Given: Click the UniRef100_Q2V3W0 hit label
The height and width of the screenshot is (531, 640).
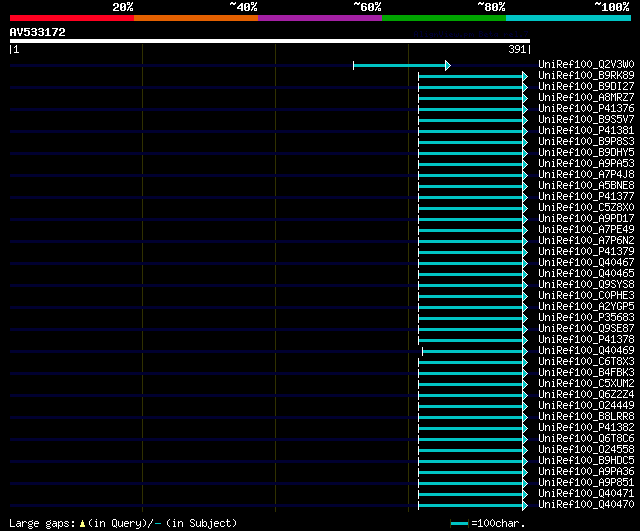Looking at the screenshot, I should tap(586, 64).
